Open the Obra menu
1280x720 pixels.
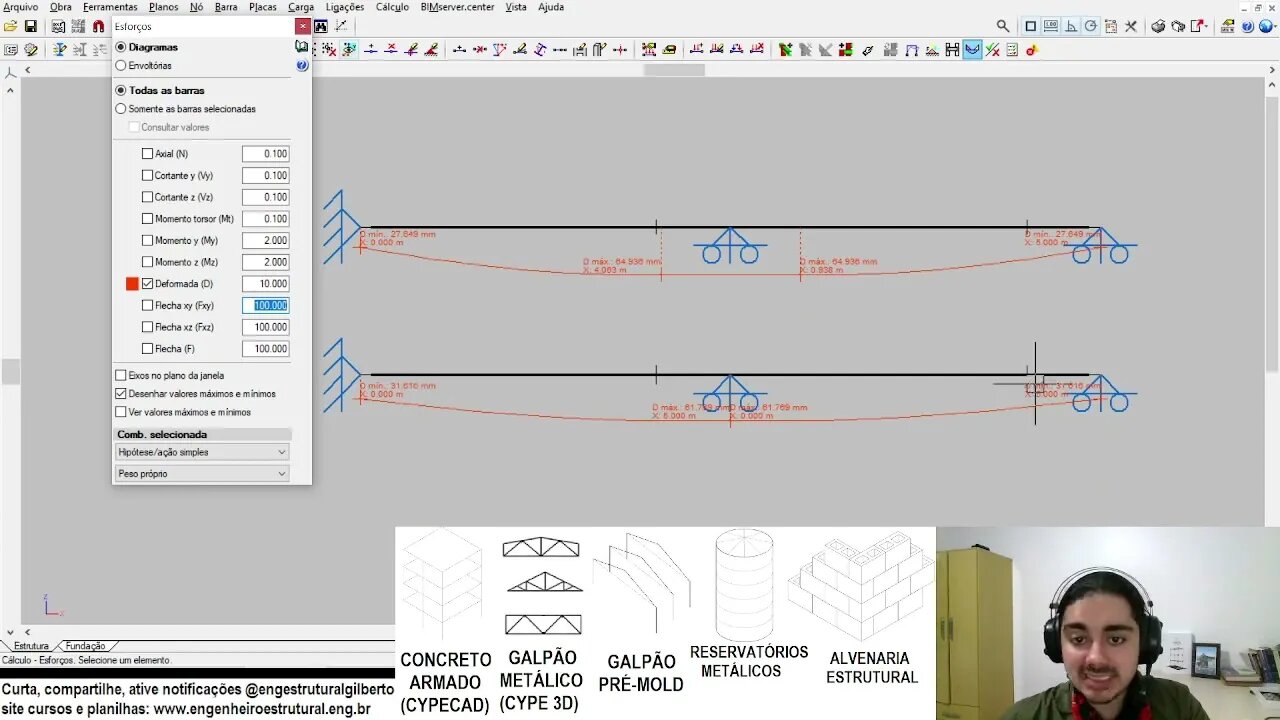(61, 7)
